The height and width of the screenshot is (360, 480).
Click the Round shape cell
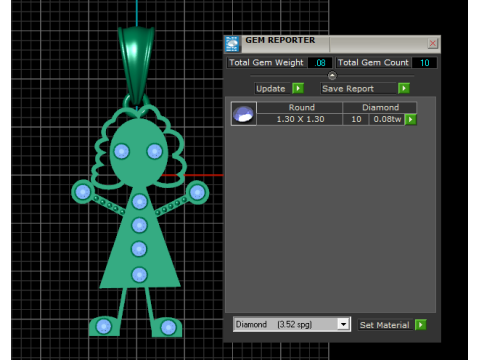coord(301,107)
